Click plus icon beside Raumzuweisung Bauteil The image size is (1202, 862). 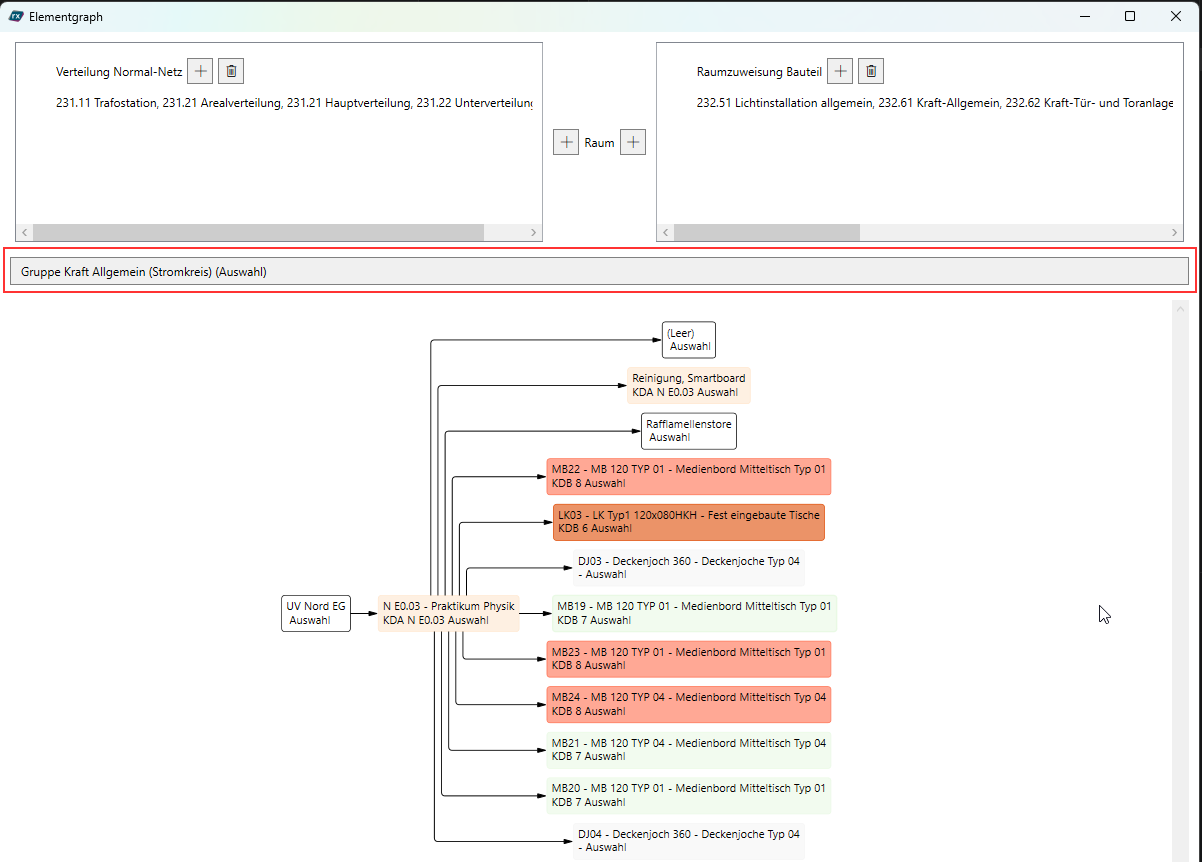[x=841, y=71]
